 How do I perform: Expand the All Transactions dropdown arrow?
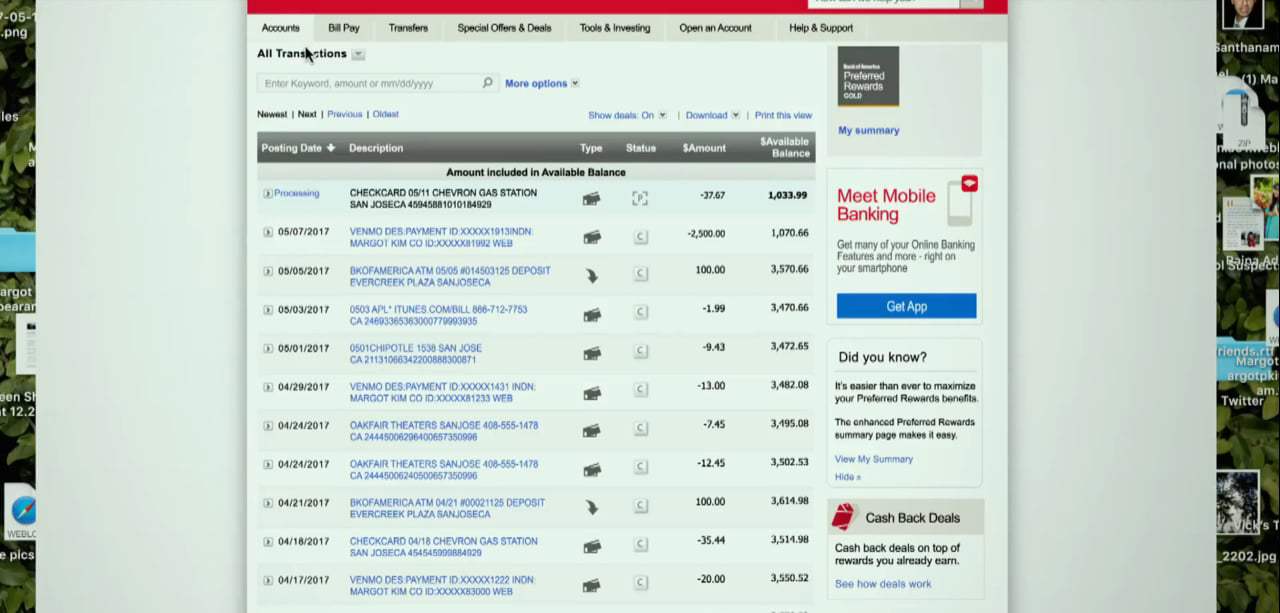(x=358, y=54)
